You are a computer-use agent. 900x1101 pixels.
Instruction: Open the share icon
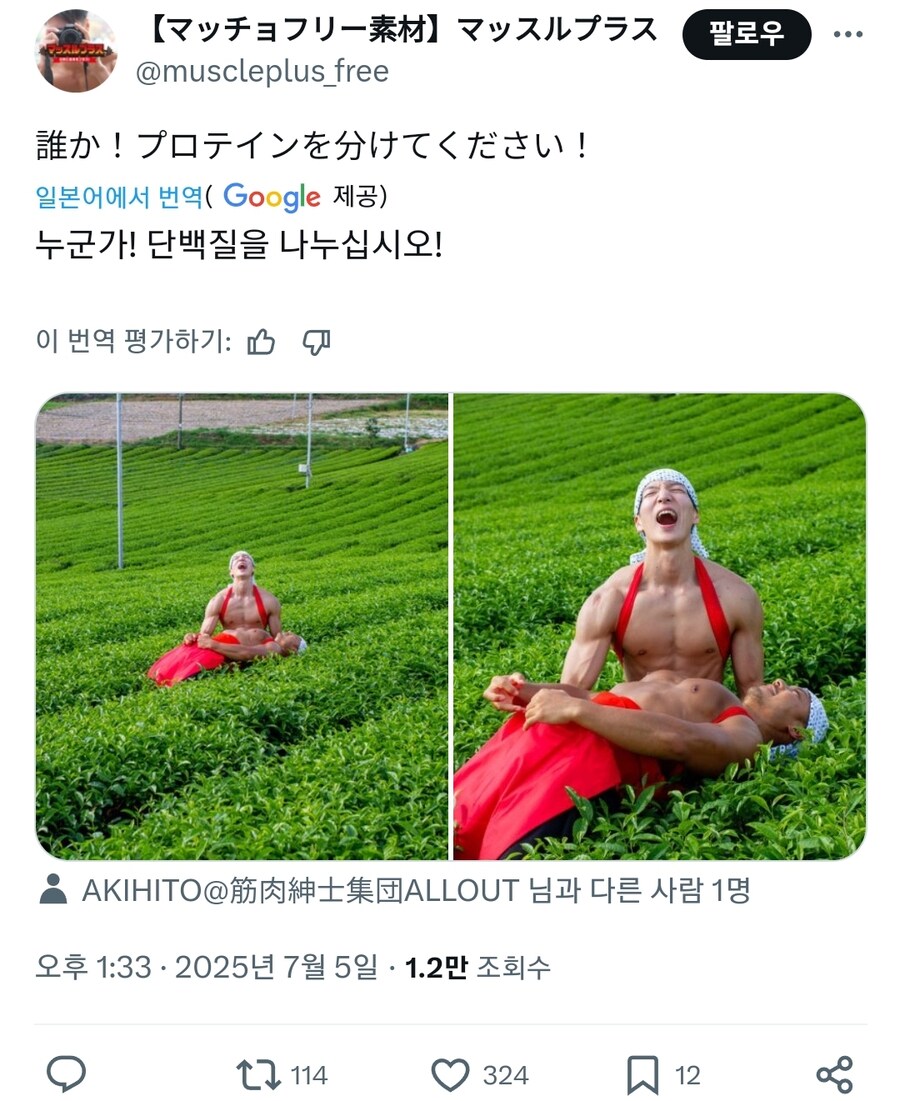pos(835,1075)
